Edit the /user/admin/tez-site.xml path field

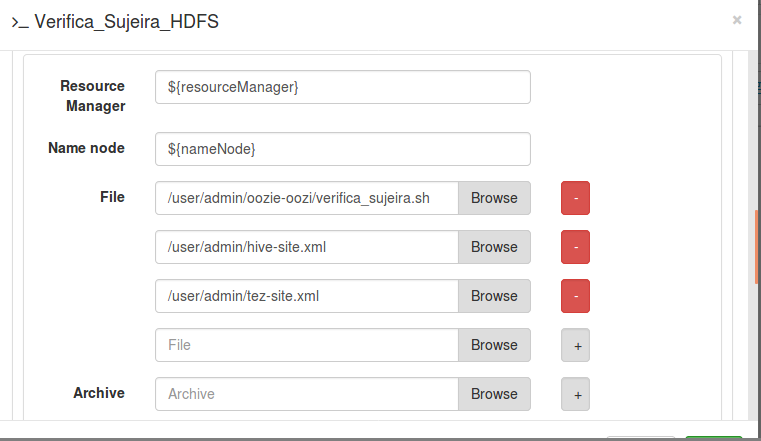[307, 296]
